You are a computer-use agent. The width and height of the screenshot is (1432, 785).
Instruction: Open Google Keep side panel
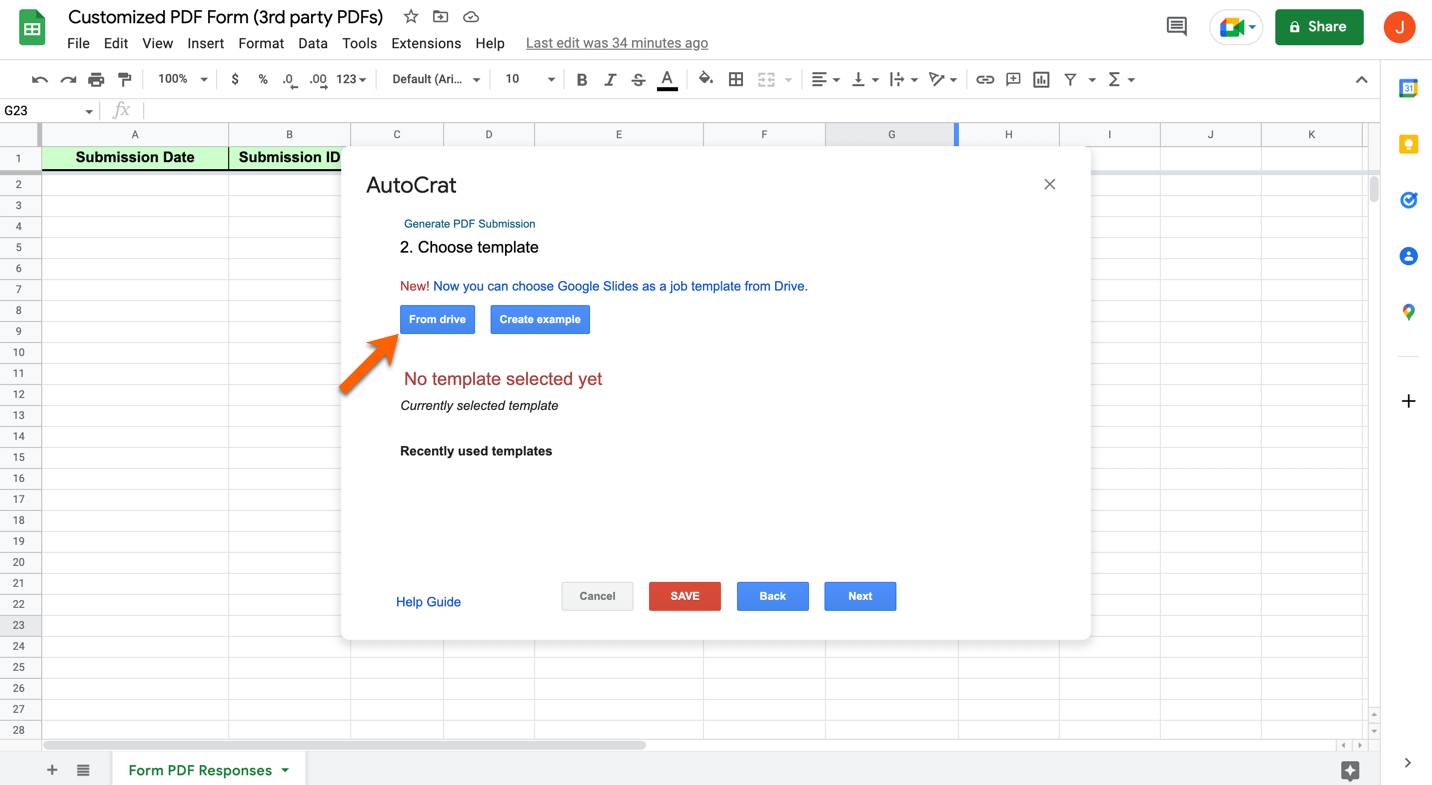pos(1408,145)
